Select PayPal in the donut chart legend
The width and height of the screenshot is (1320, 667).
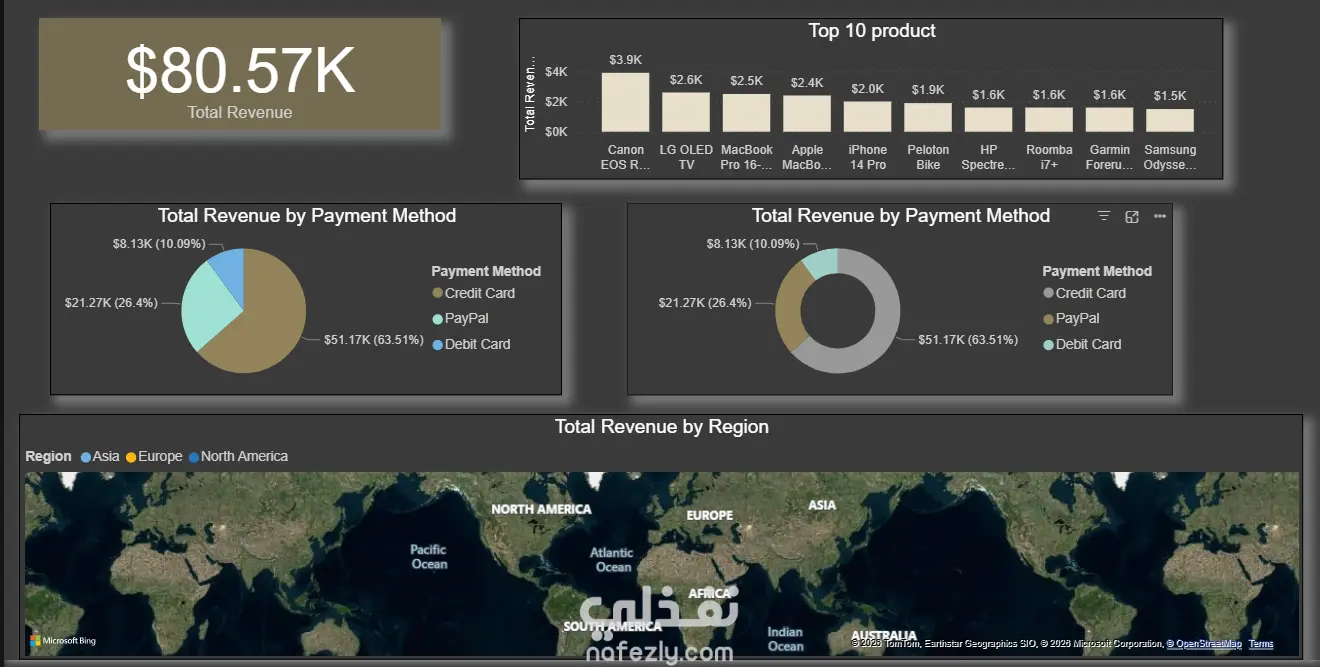pyautogui.click(x=1071, y=318)
